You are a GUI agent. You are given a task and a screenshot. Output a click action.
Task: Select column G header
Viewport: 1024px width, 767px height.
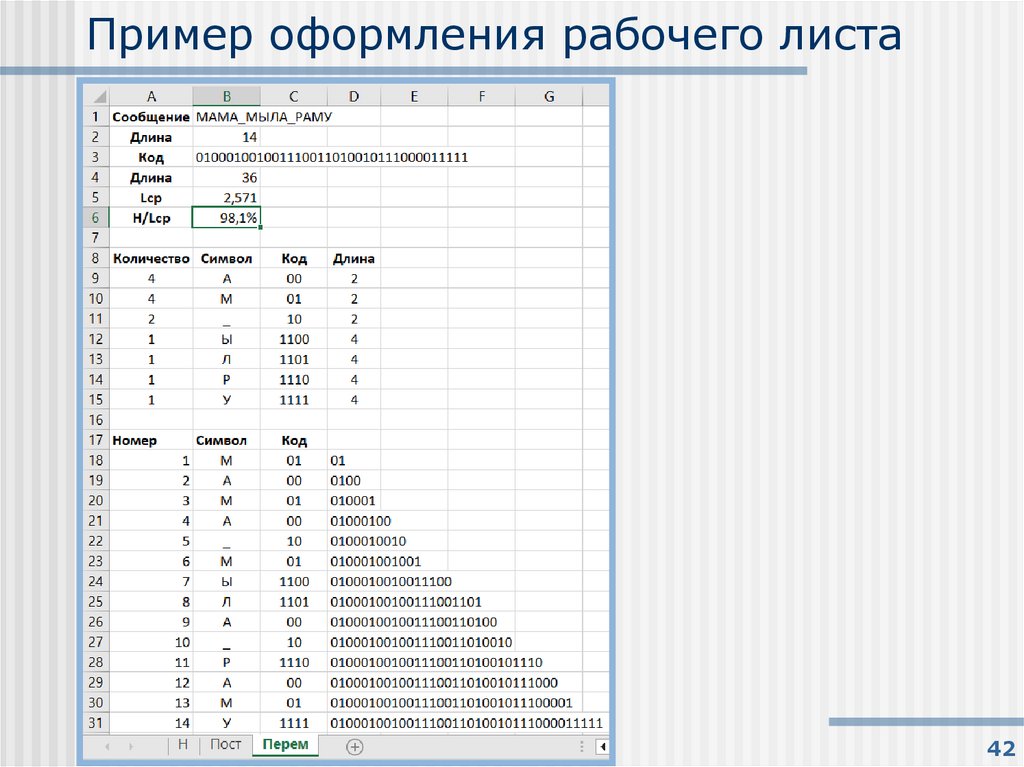point(548,95)
